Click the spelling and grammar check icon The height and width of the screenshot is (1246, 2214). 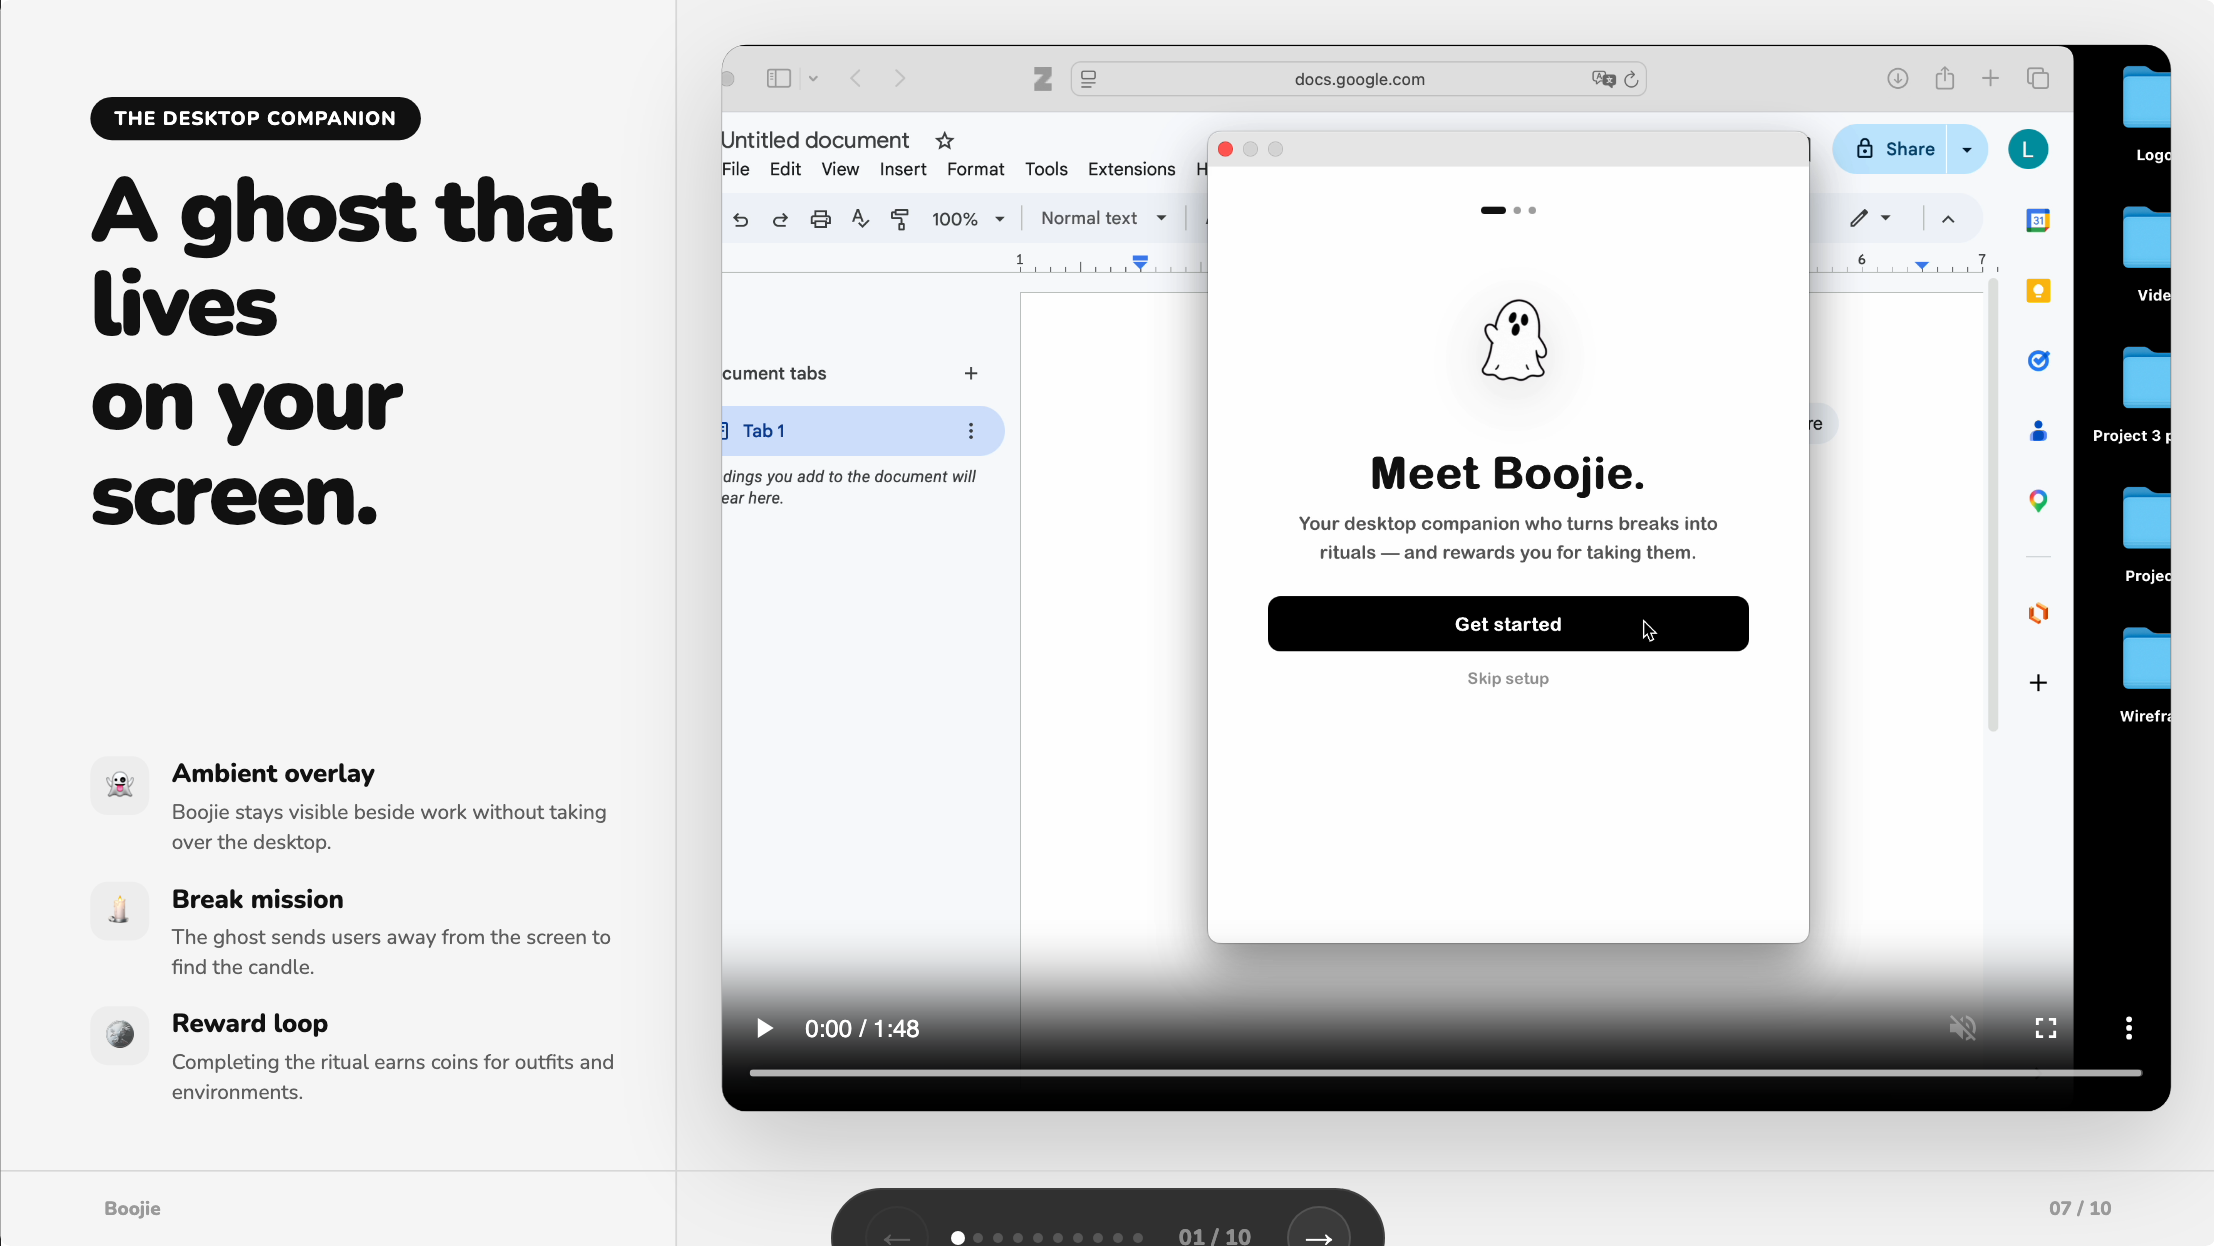click(860, 219)
